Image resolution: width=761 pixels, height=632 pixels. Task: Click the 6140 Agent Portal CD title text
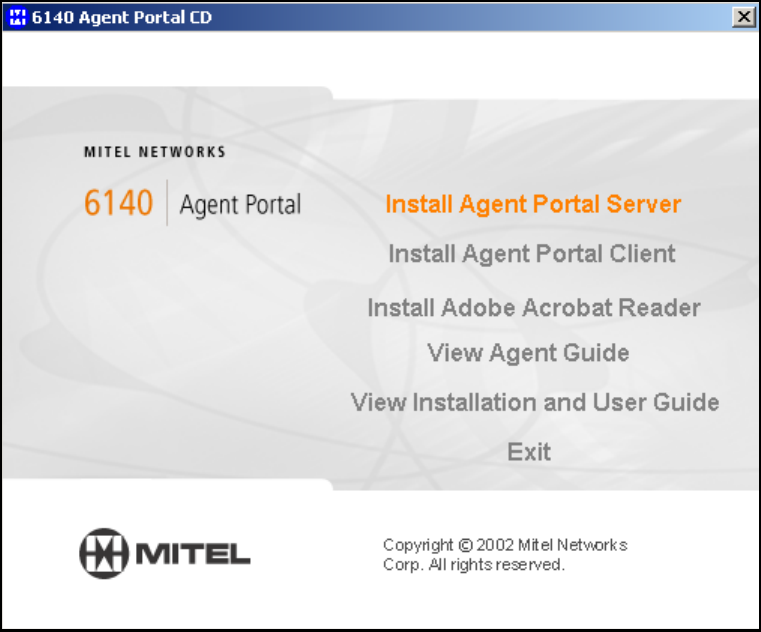click(x=122, y=17)
